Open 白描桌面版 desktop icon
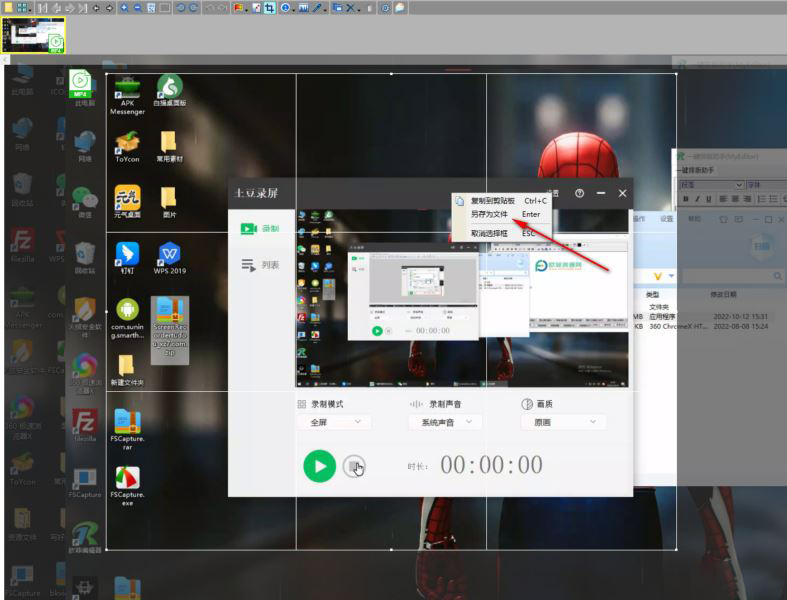Screen dimensions: 787x600 [x=170, y=90]
